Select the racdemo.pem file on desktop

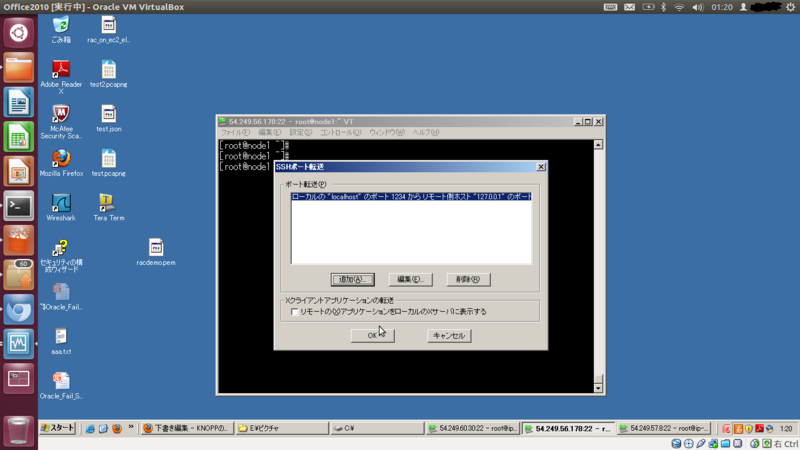tap(156, 252)
